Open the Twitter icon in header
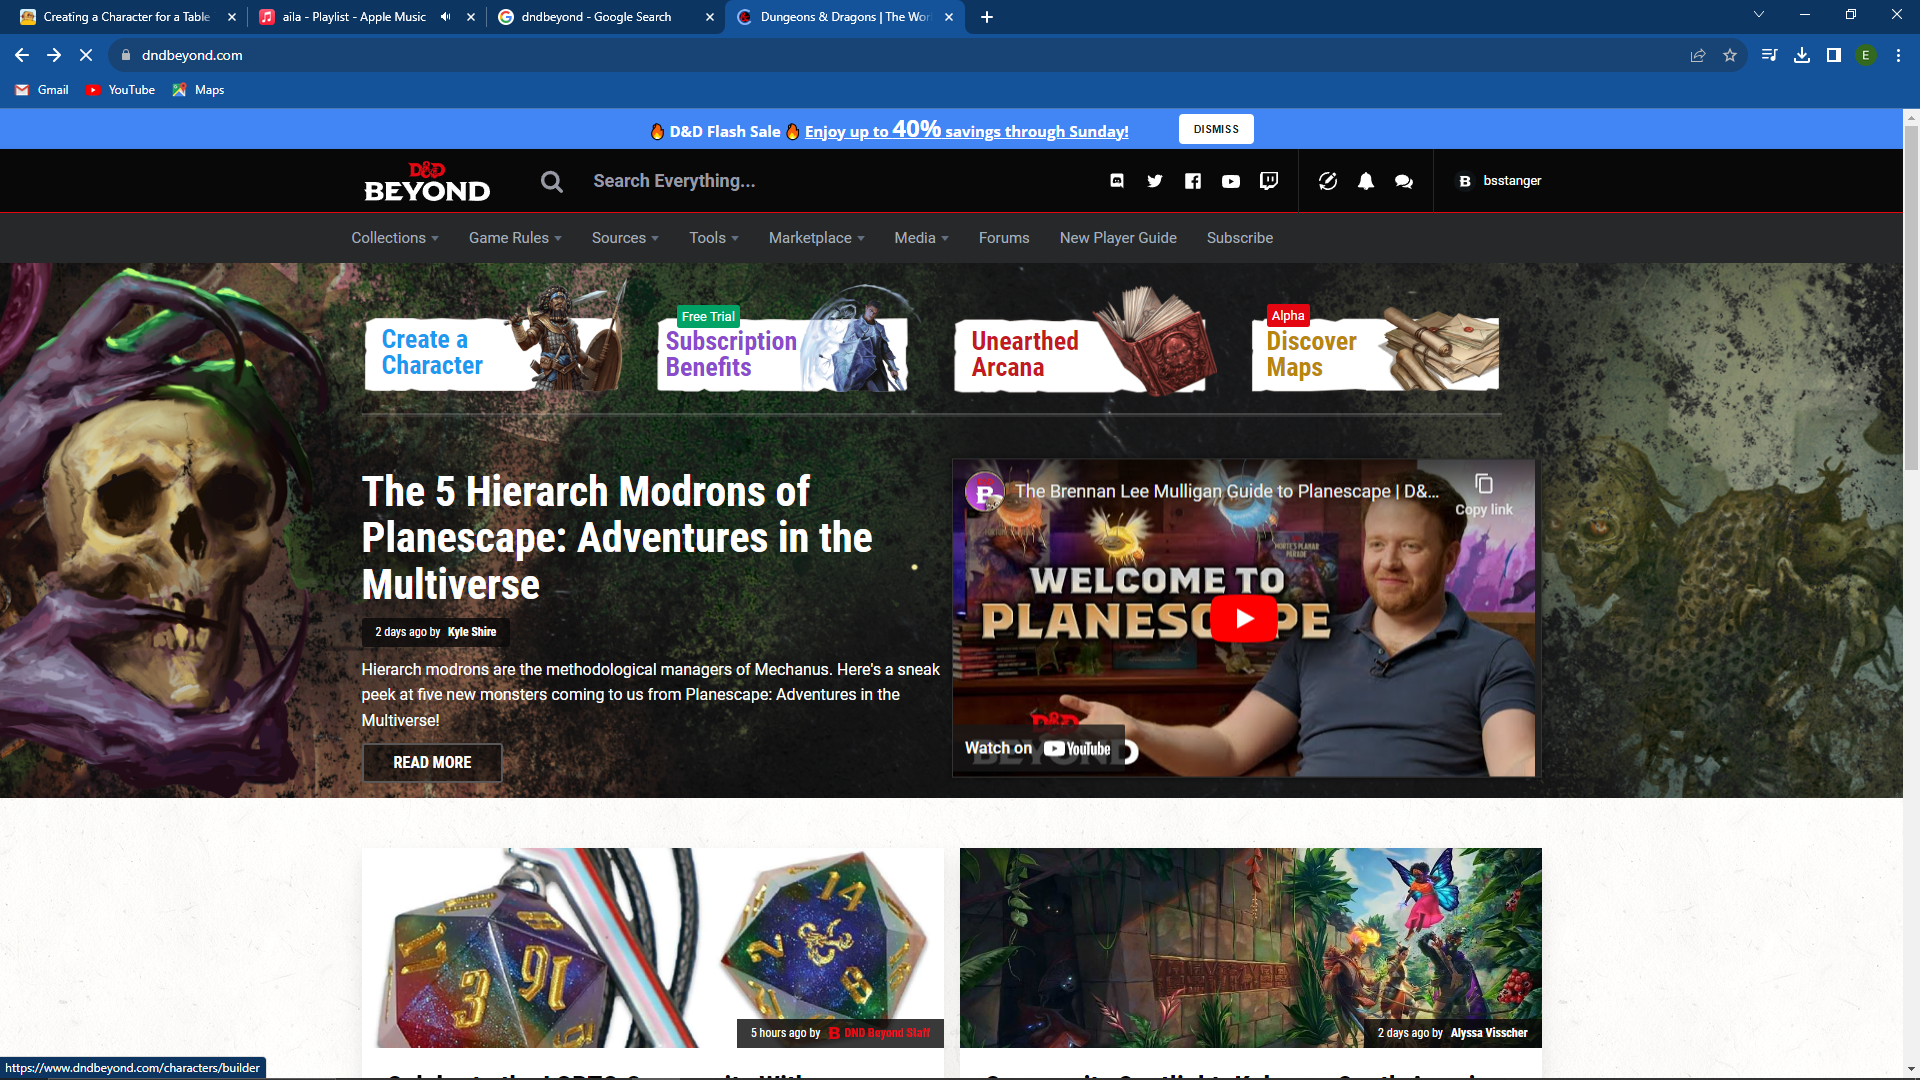The height and width of the screenshot is (1080, 1920). click(1155, 181)
